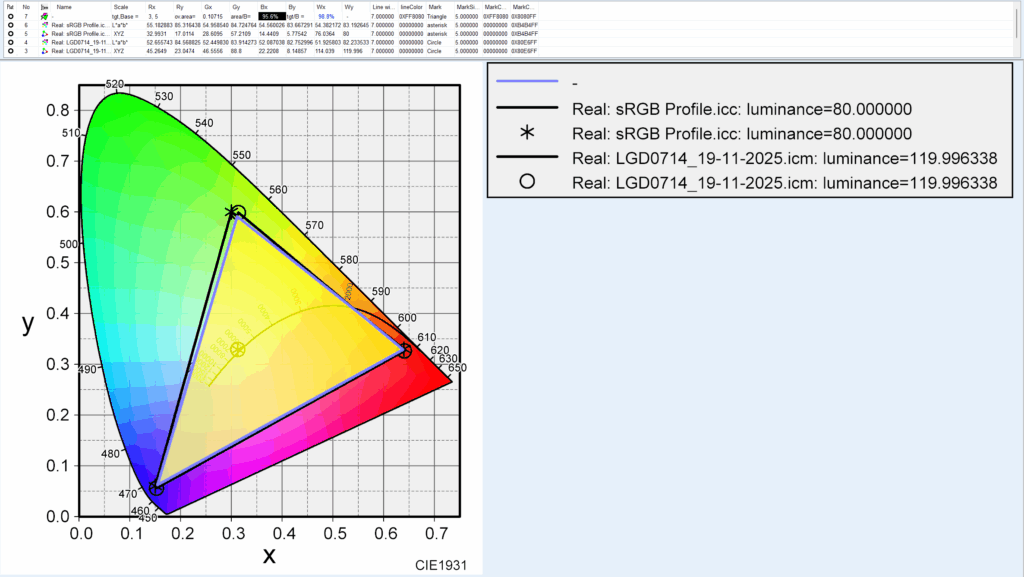1024x577 pixels.
Task: Click the Mark column header
Action: coord(435,7)
